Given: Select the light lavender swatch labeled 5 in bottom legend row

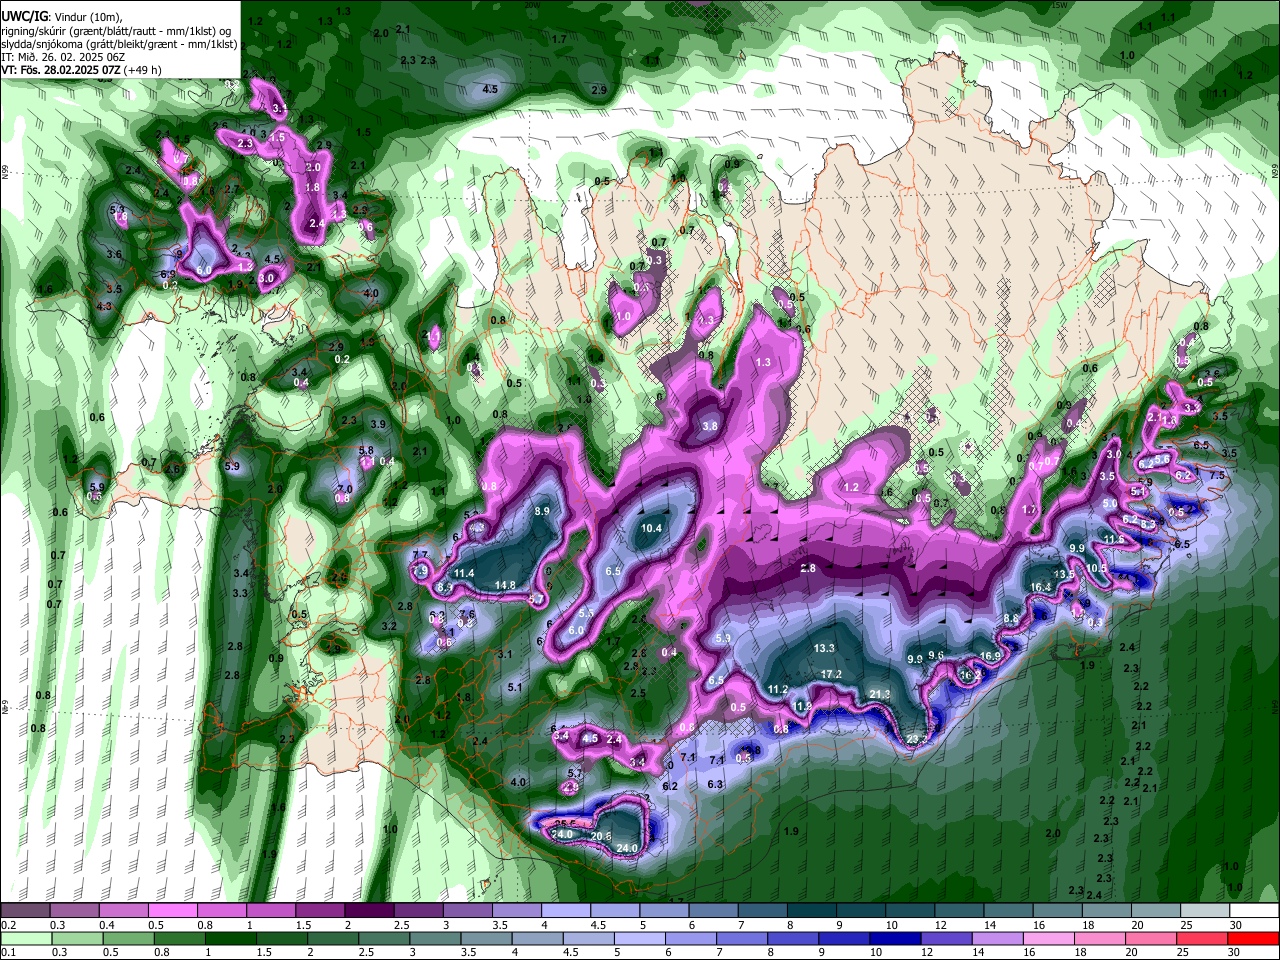Looking at the screenshot, I should click(x=639, y=939).
